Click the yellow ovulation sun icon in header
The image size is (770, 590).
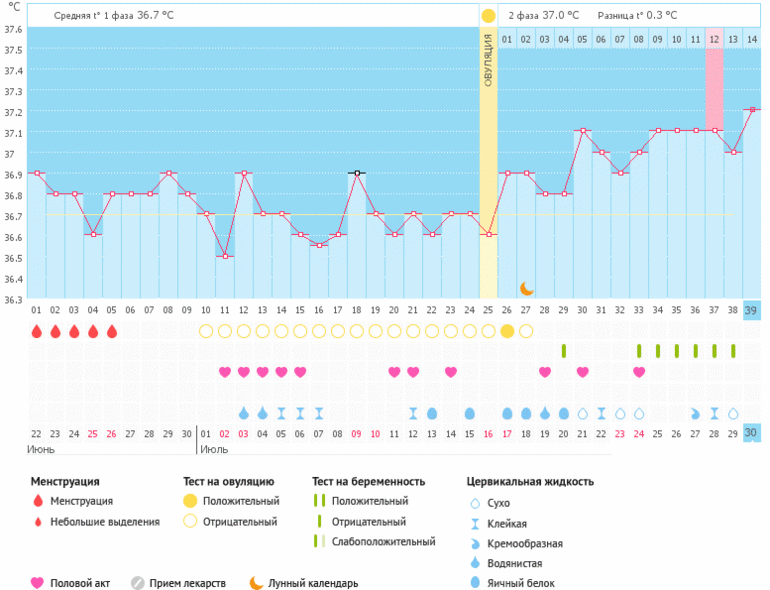488,16
